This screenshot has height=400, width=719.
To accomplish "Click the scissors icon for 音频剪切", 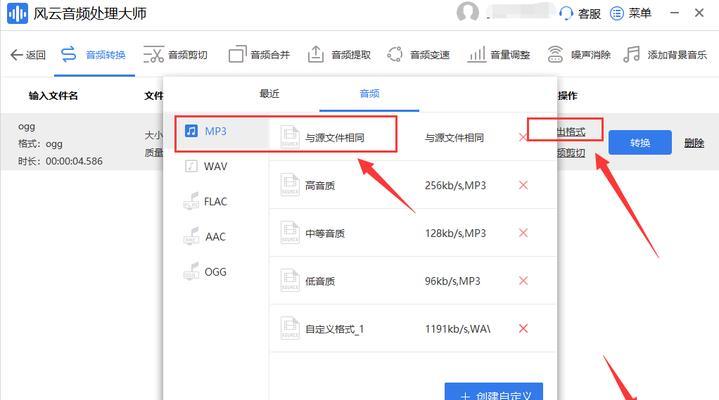I will pos(154,55).
